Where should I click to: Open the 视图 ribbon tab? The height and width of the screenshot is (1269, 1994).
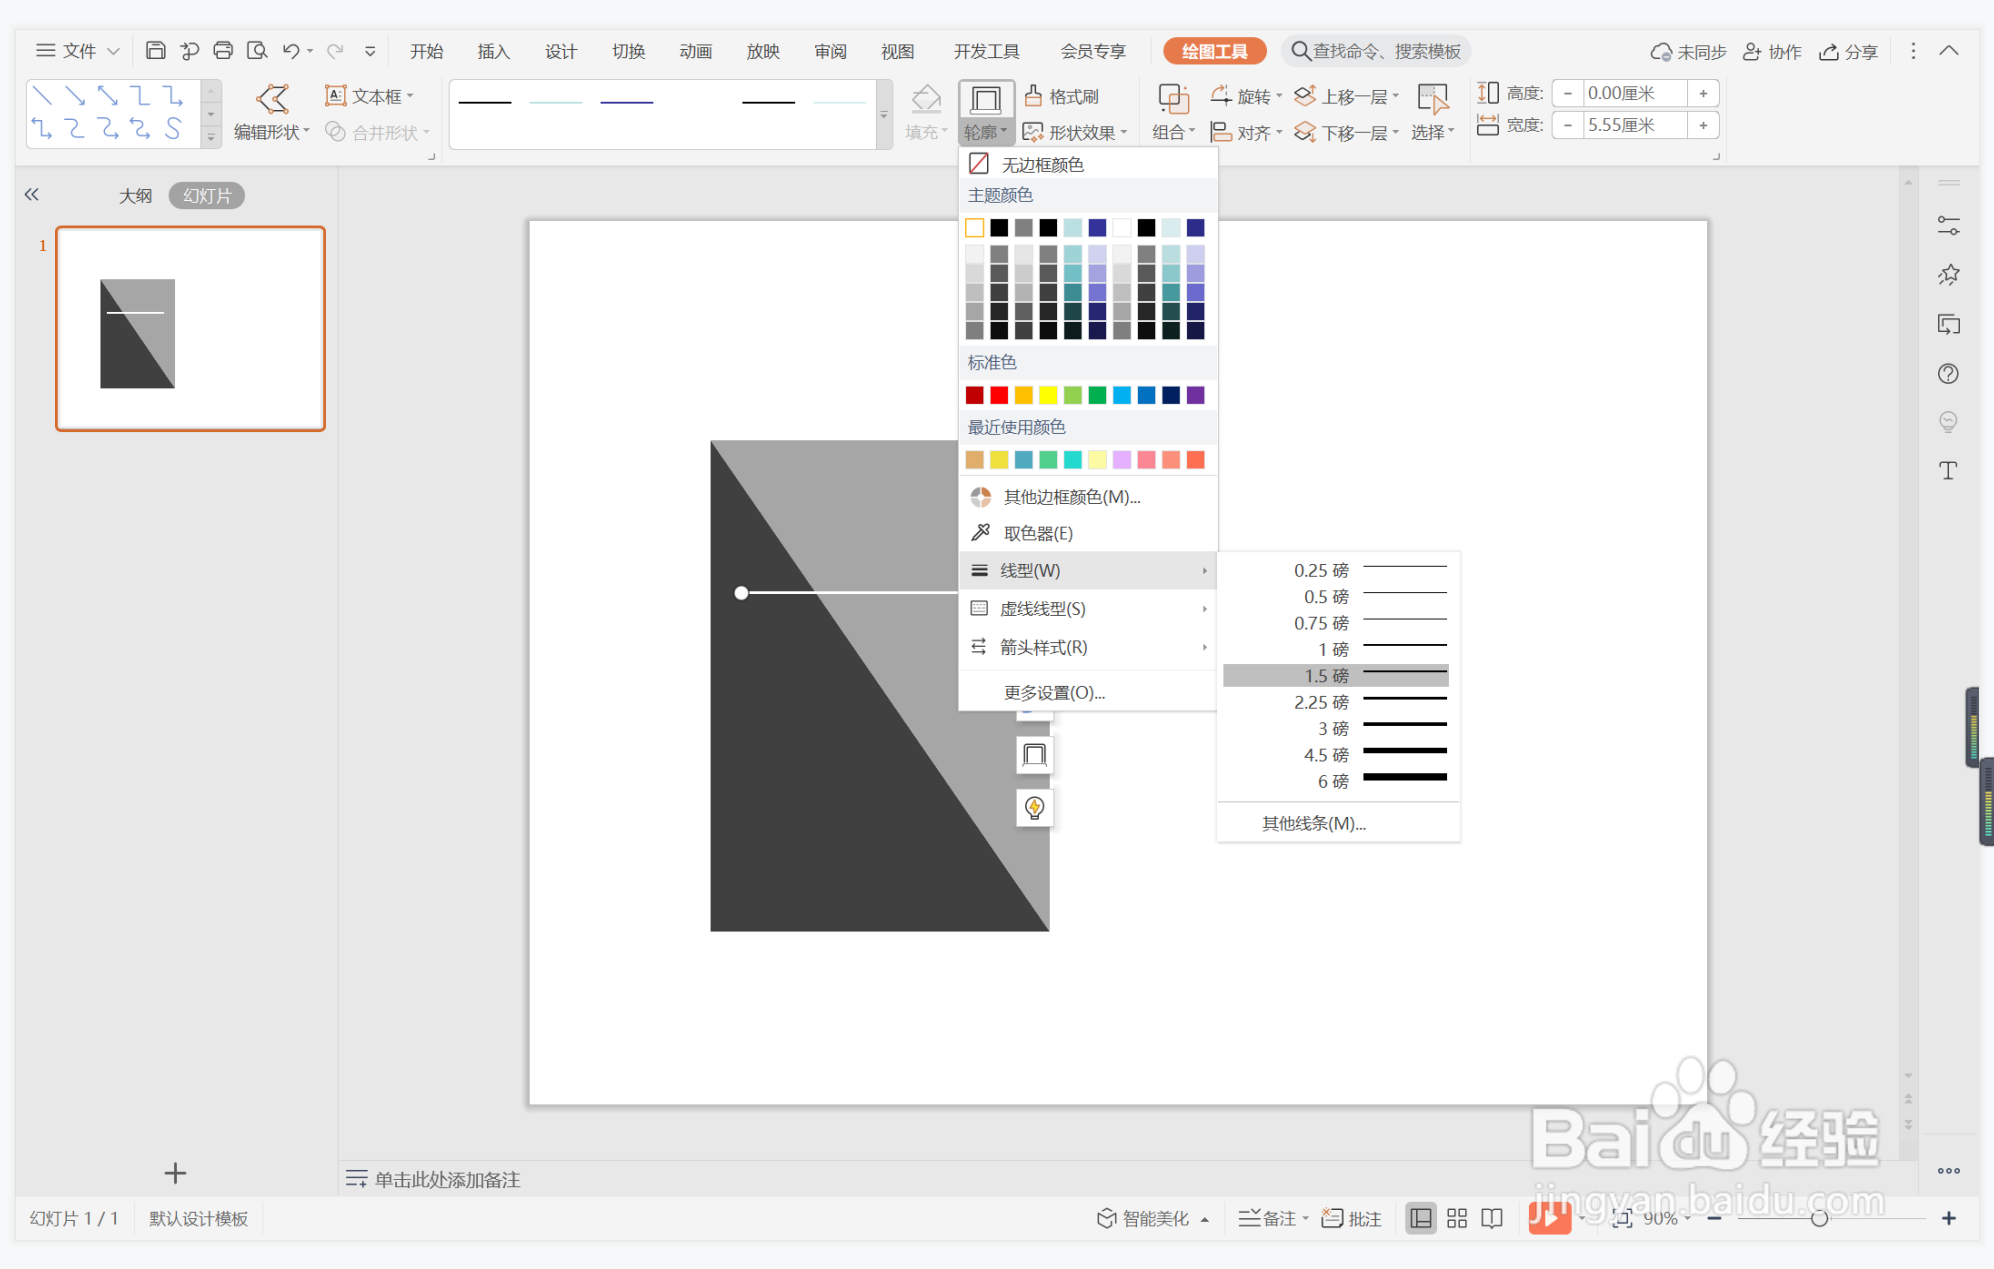point(897,51)
